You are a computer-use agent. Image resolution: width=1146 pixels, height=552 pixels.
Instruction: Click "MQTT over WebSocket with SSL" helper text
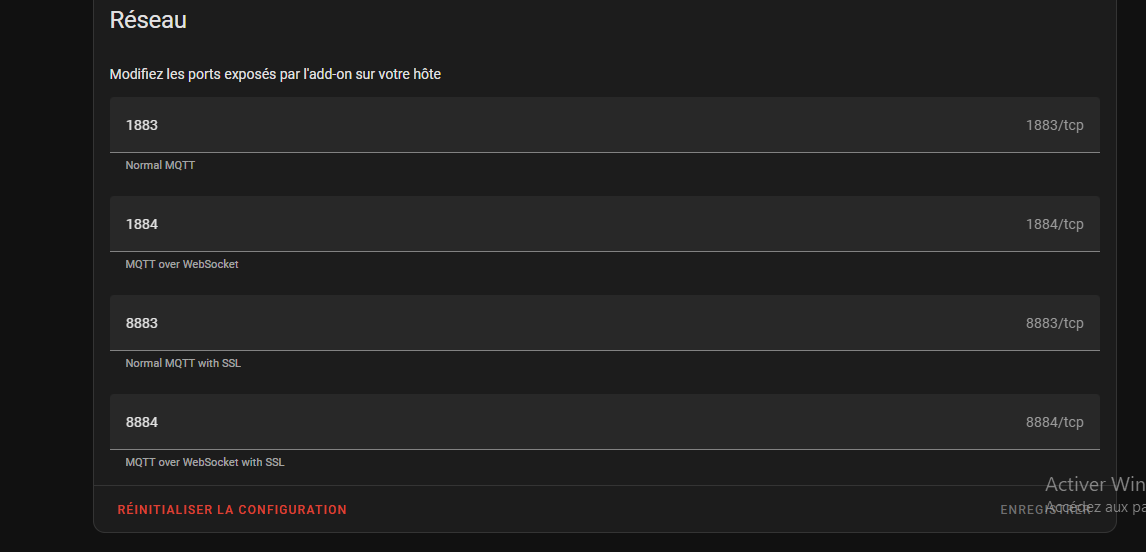pyautogui.click(x=205, y=462)
